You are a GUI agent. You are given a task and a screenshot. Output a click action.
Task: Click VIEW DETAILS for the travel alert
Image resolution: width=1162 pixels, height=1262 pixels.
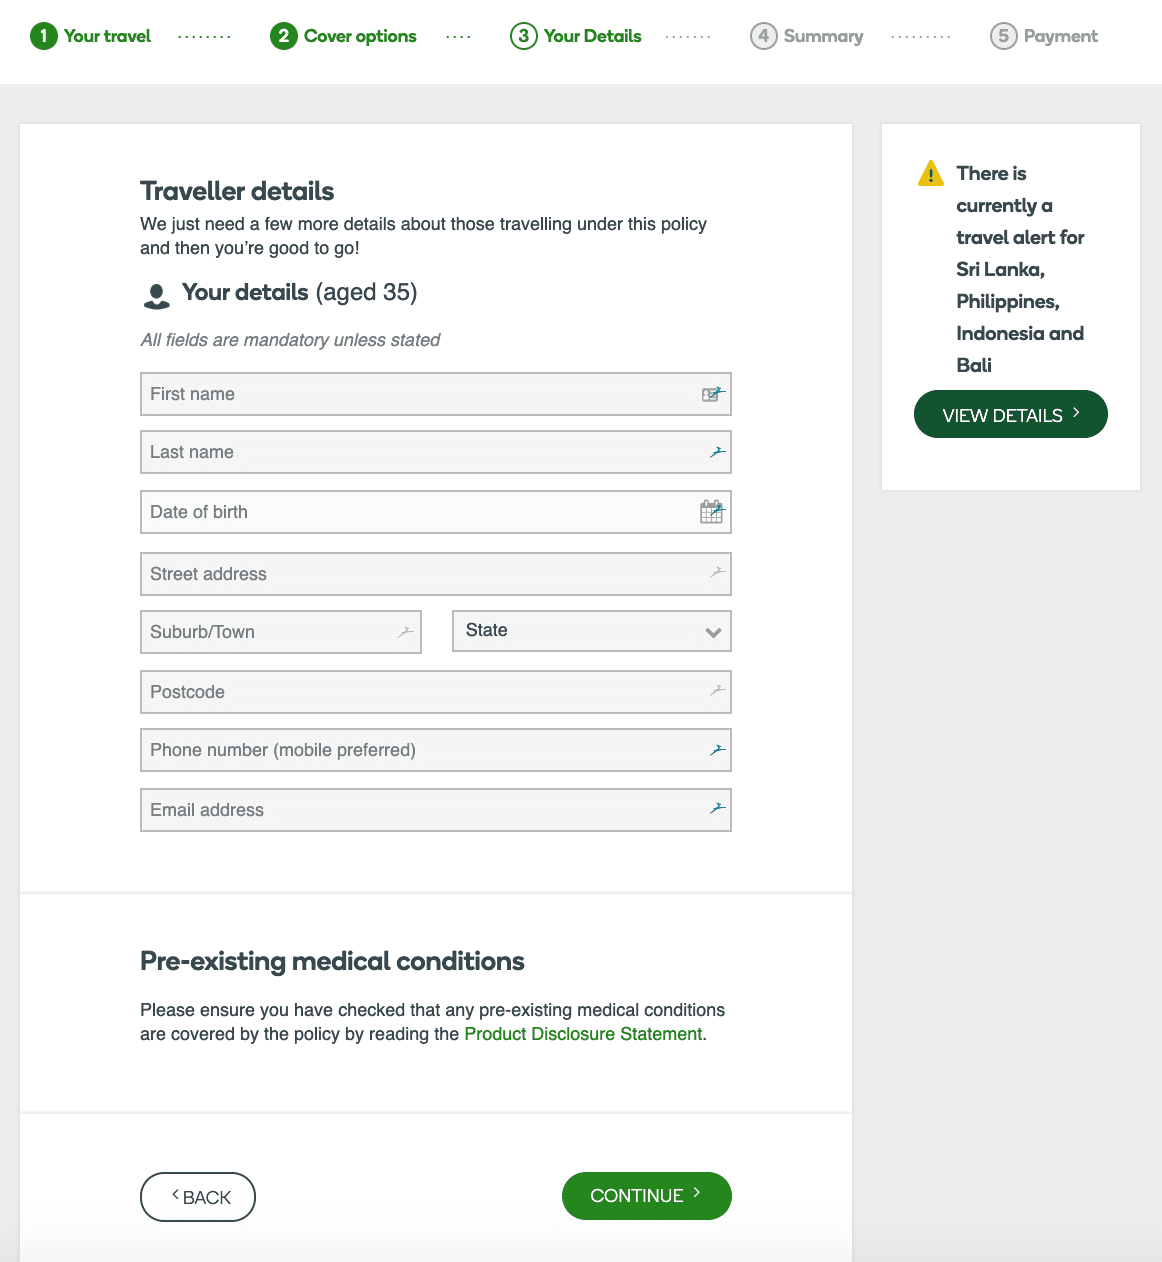(1010, 414)
